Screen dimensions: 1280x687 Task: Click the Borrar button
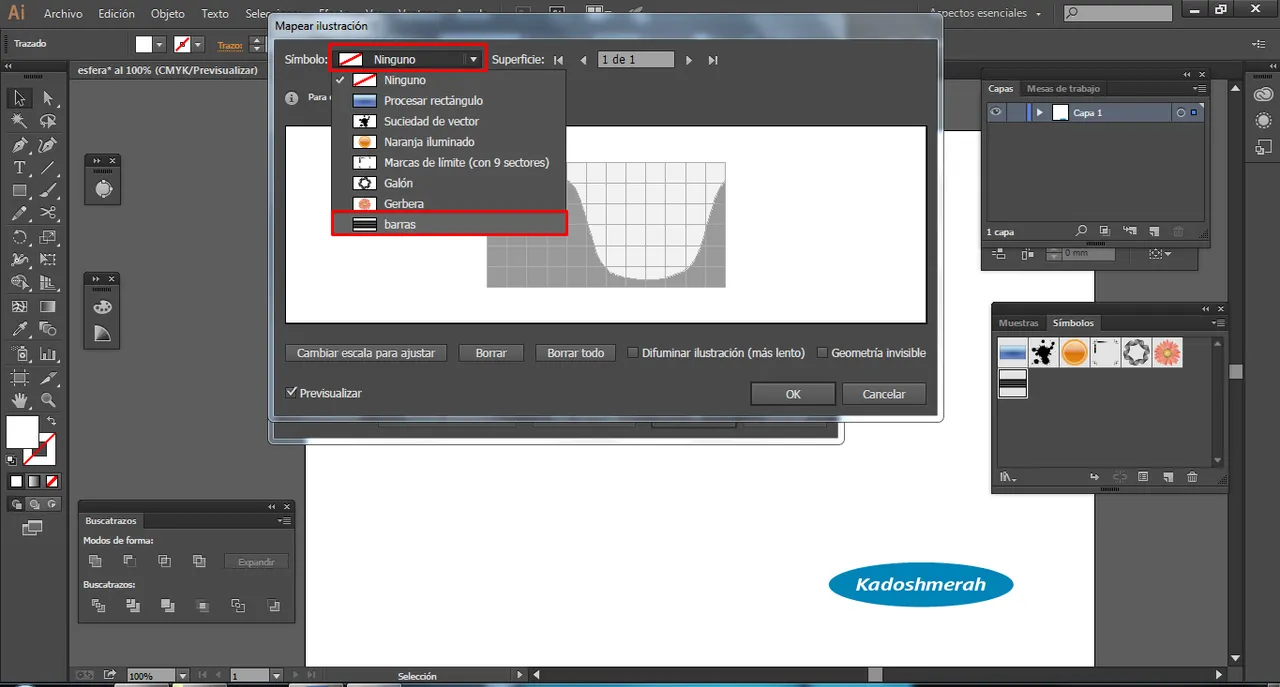491,353
